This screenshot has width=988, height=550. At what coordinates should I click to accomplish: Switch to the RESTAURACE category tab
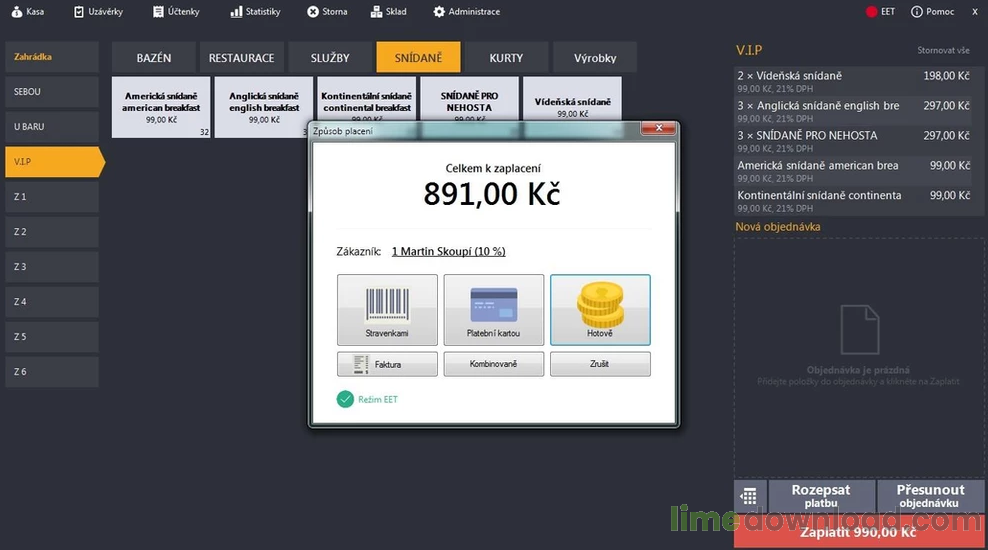tap(241, 57)
